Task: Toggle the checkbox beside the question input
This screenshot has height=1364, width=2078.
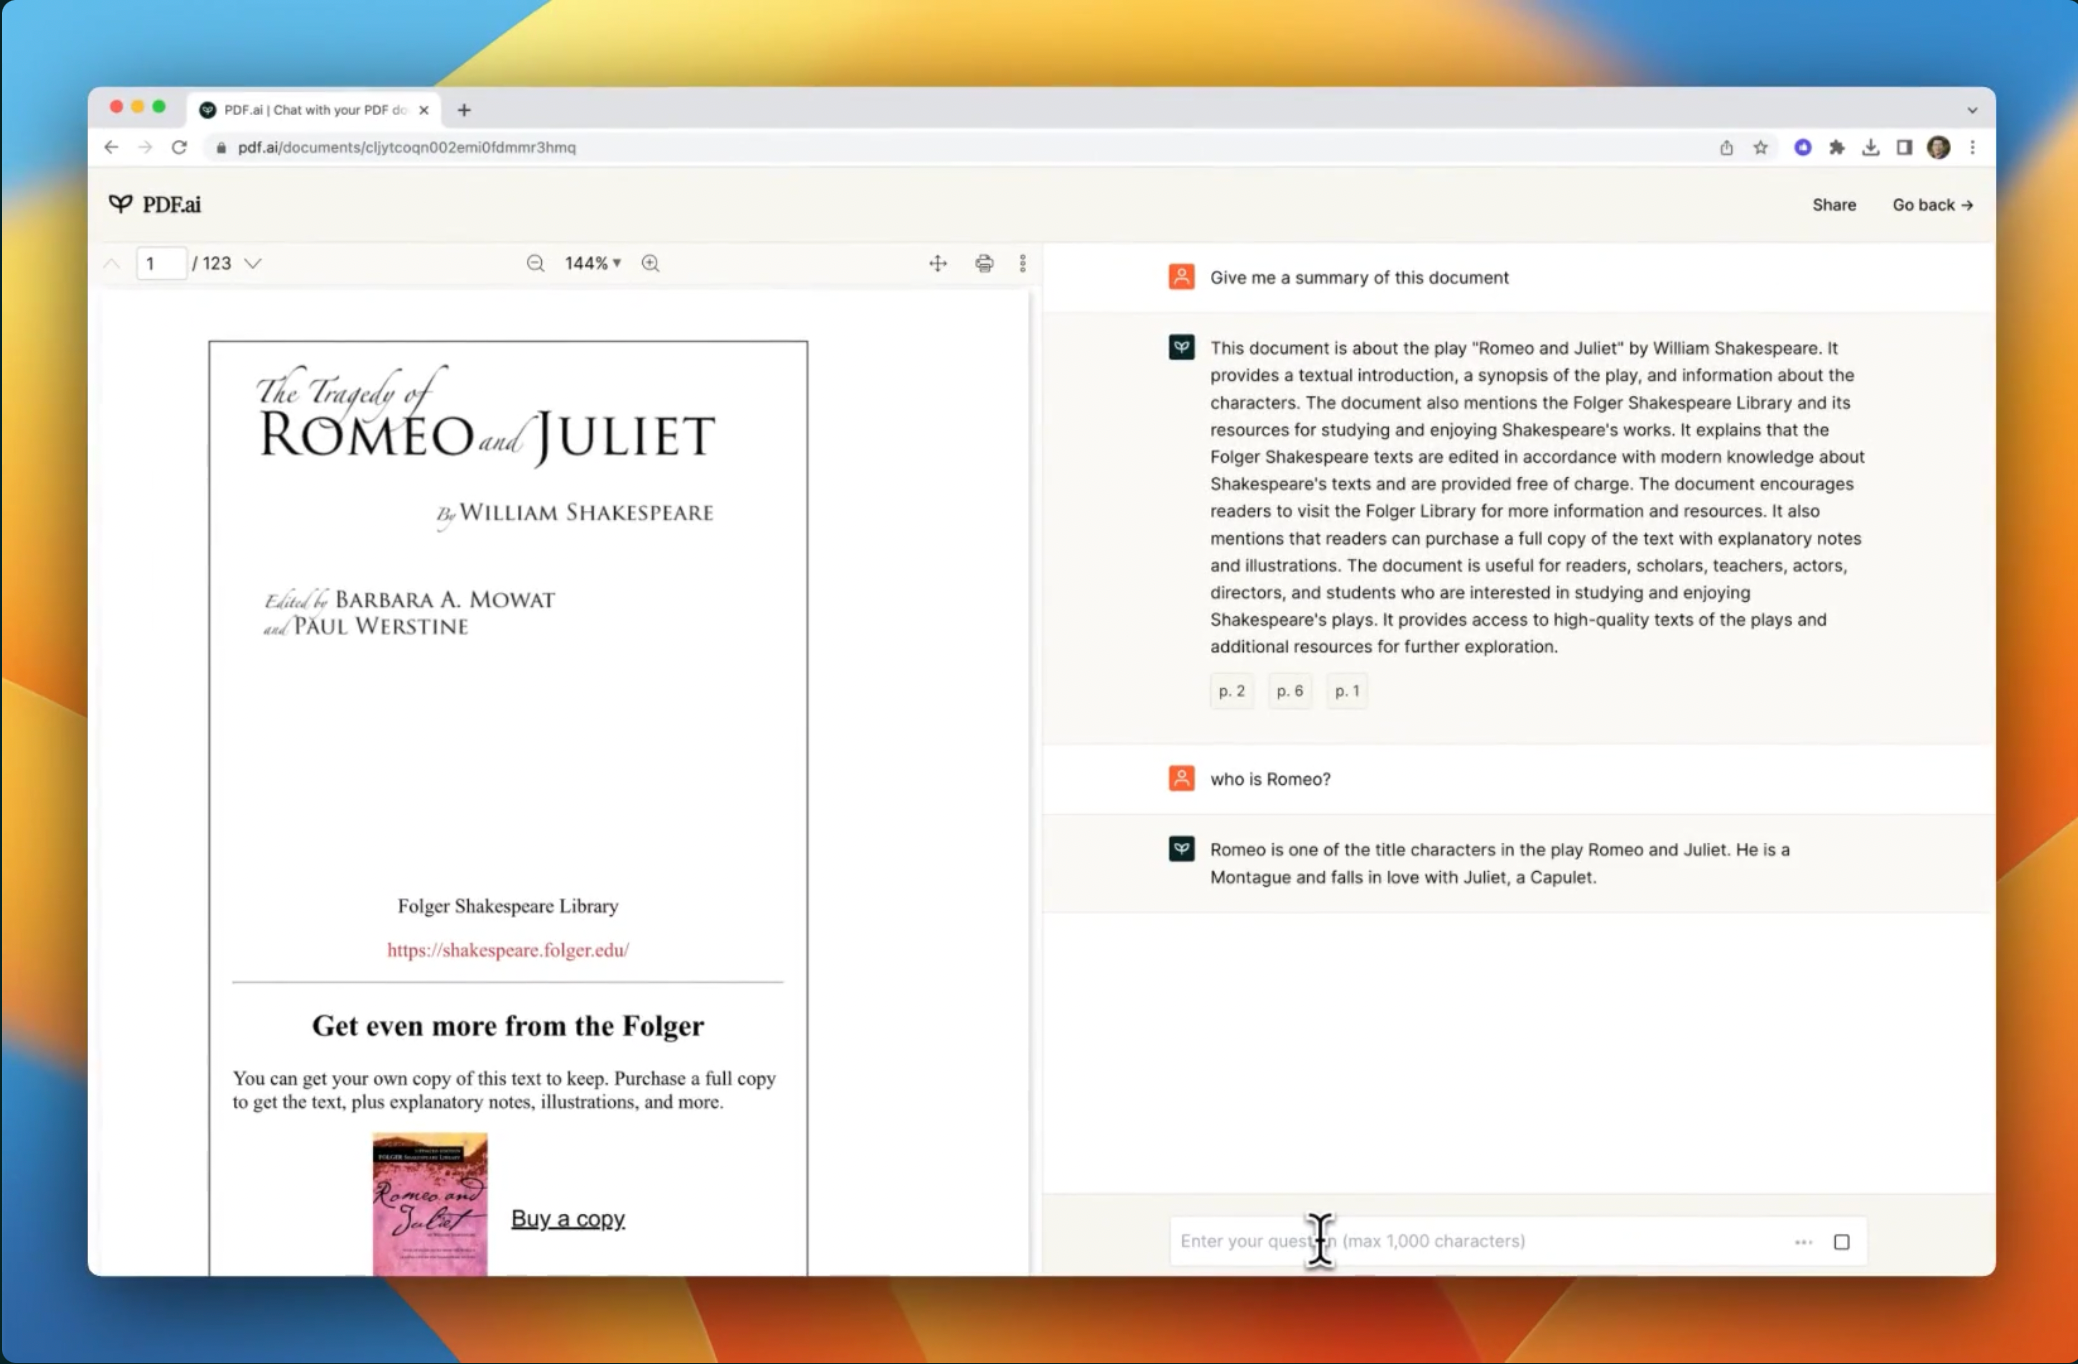Action: point(1843,1241)
